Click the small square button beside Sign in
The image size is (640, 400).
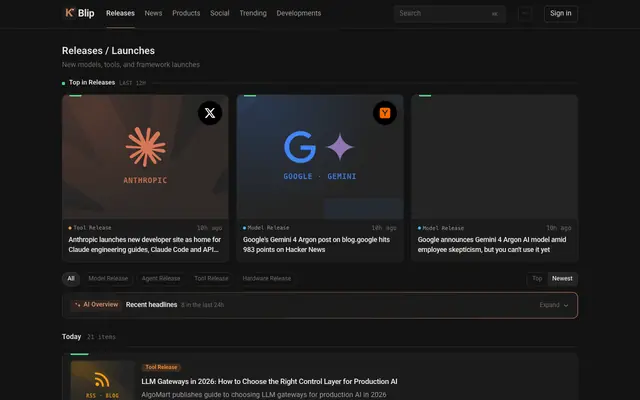click(x=525, y=13)
